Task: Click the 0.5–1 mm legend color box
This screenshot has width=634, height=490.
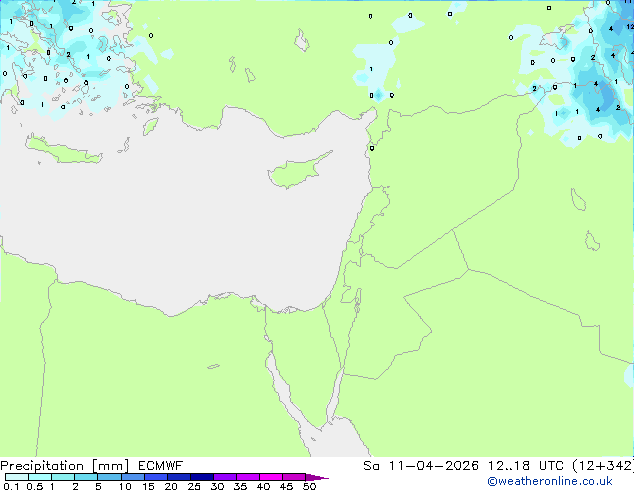Action: click(x=40, y=477)
